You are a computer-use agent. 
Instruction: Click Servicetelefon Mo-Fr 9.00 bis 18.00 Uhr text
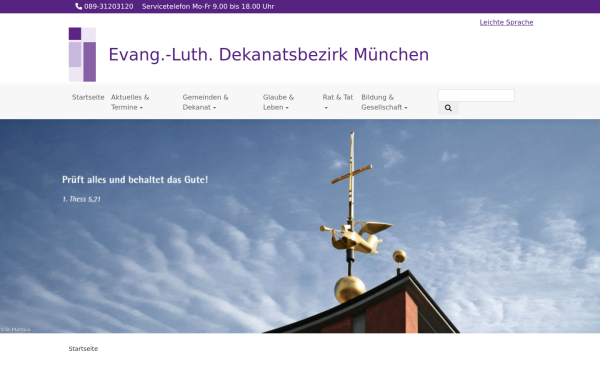(x=208, y=7)
